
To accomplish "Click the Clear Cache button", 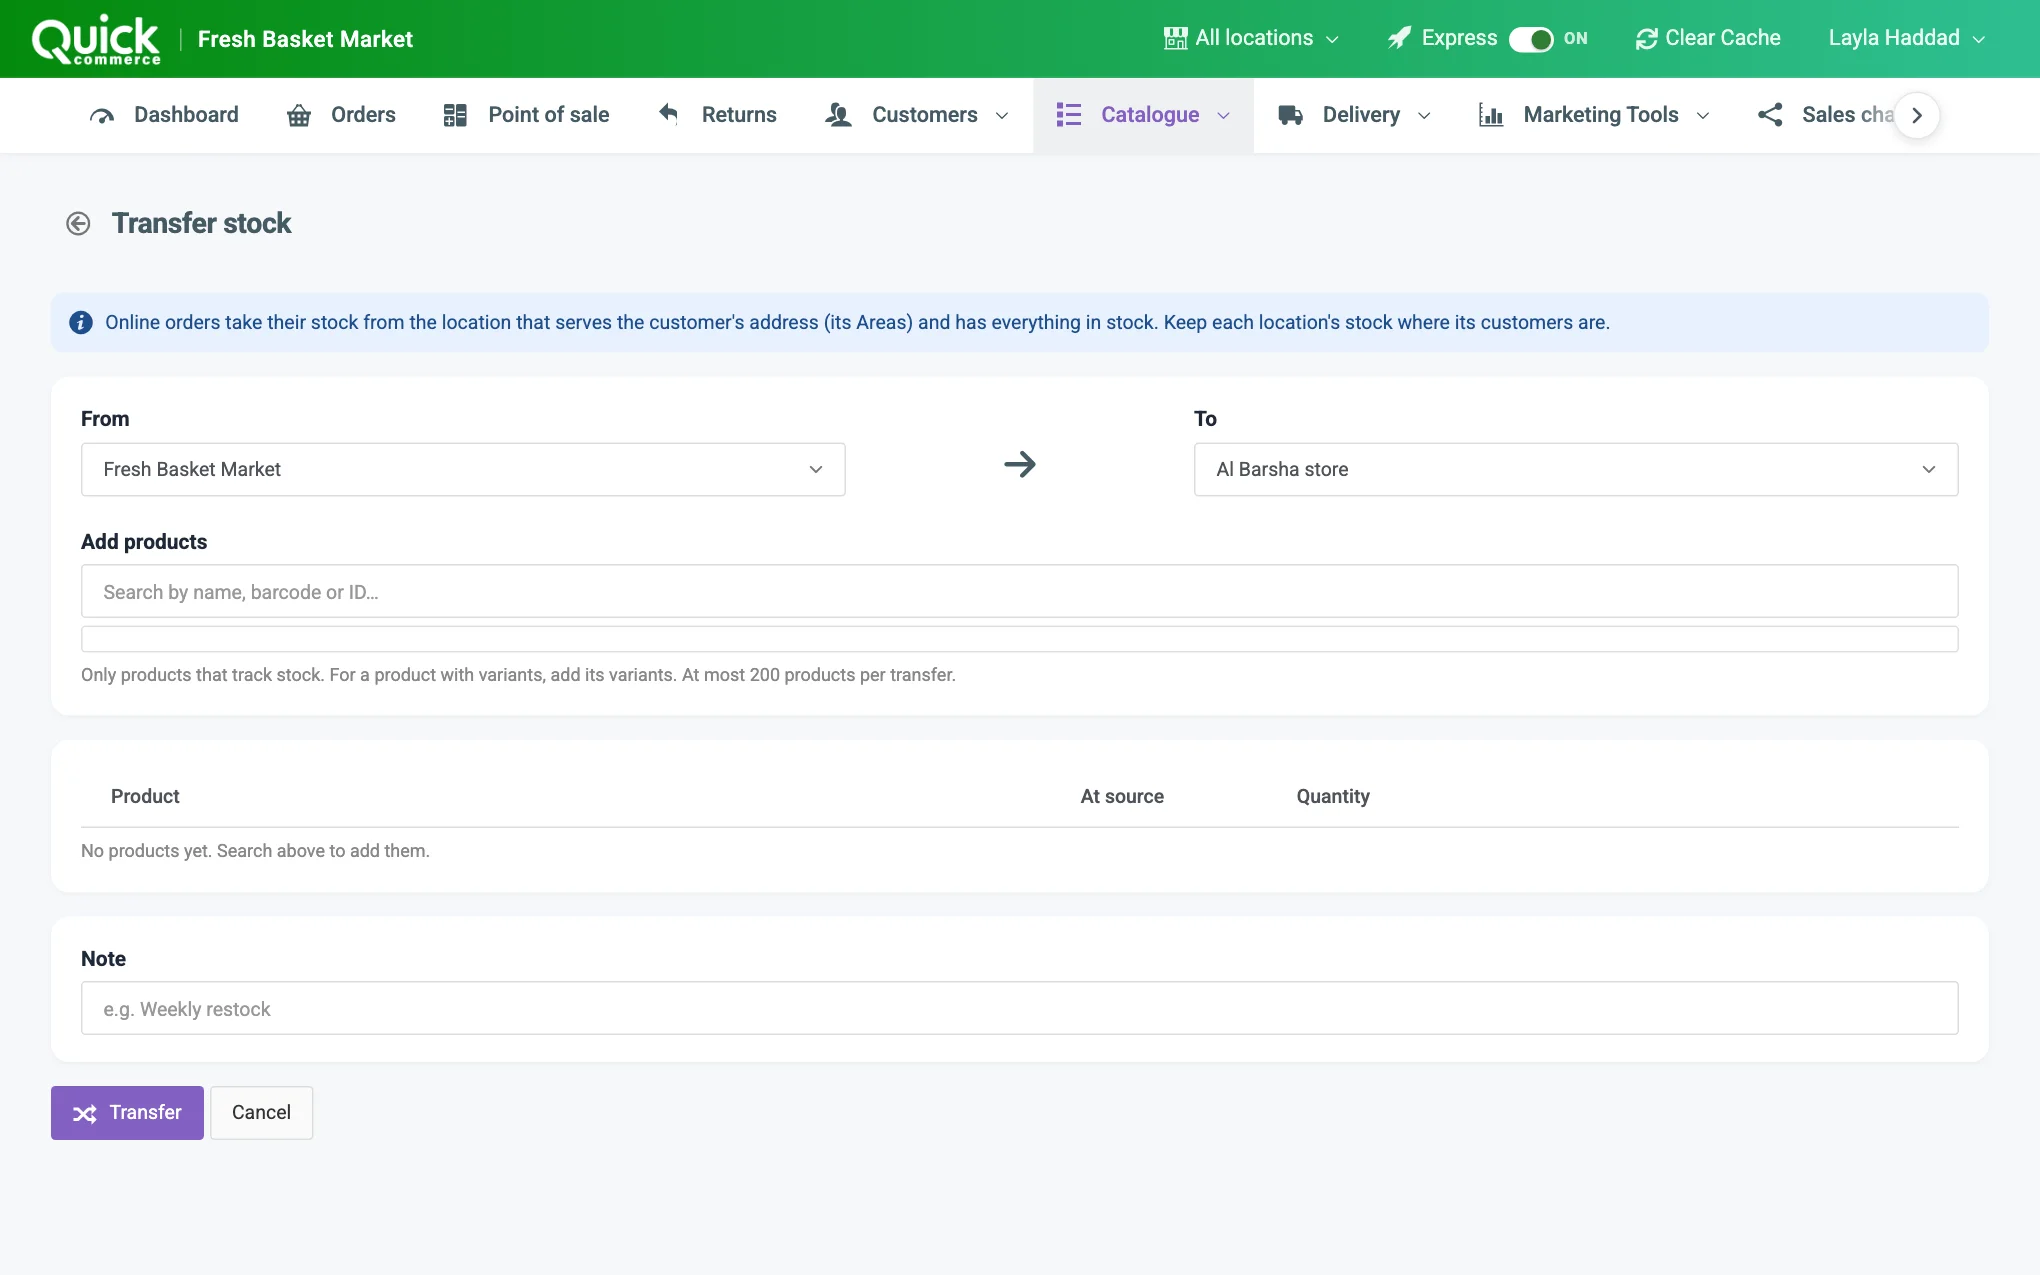I will click(1708, 38).
